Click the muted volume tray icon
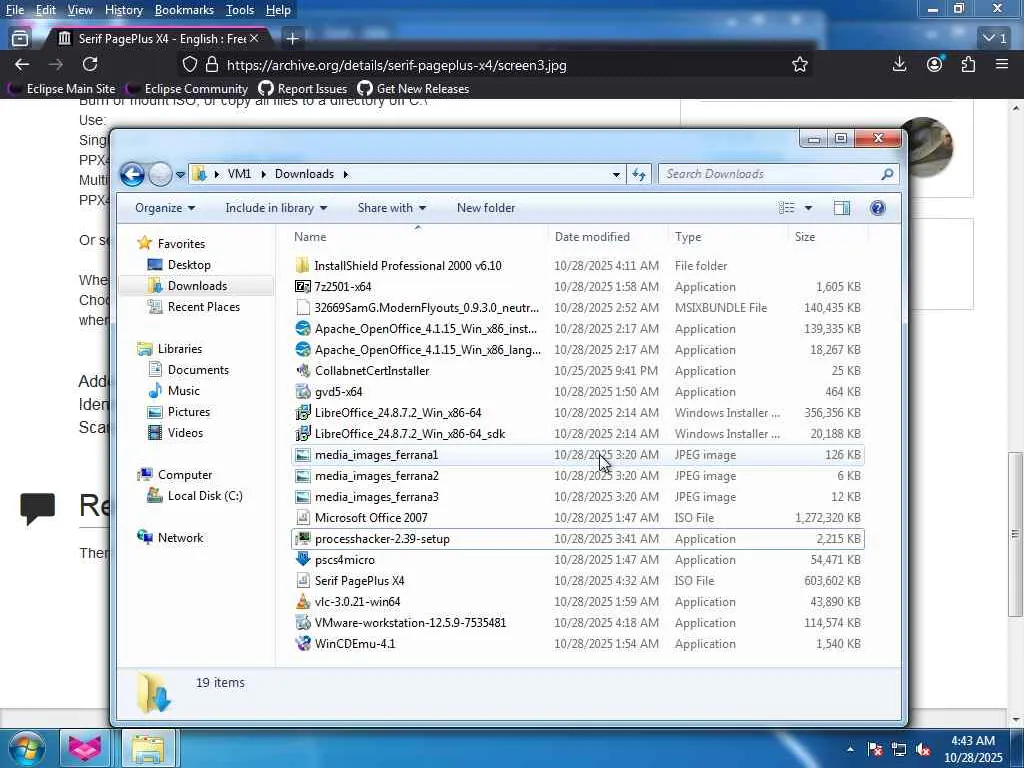1024x768 pixels. tap(923, 750)
